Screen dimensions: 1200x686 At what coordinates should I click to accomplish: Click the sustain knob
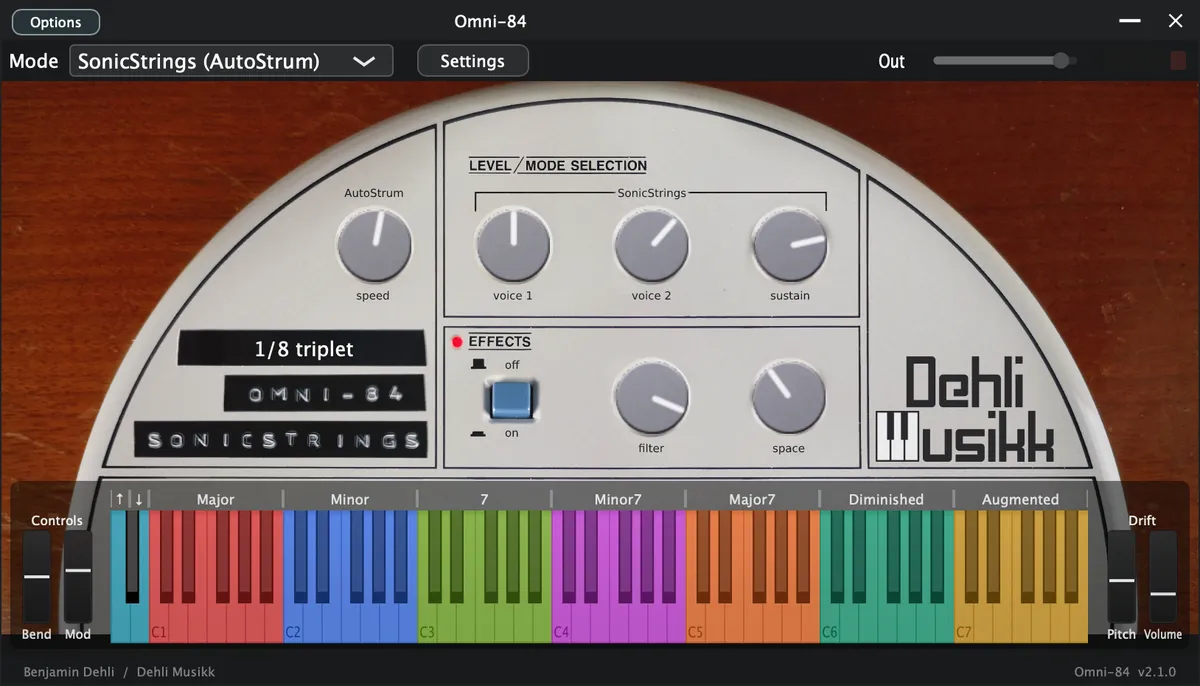[790, 246]
